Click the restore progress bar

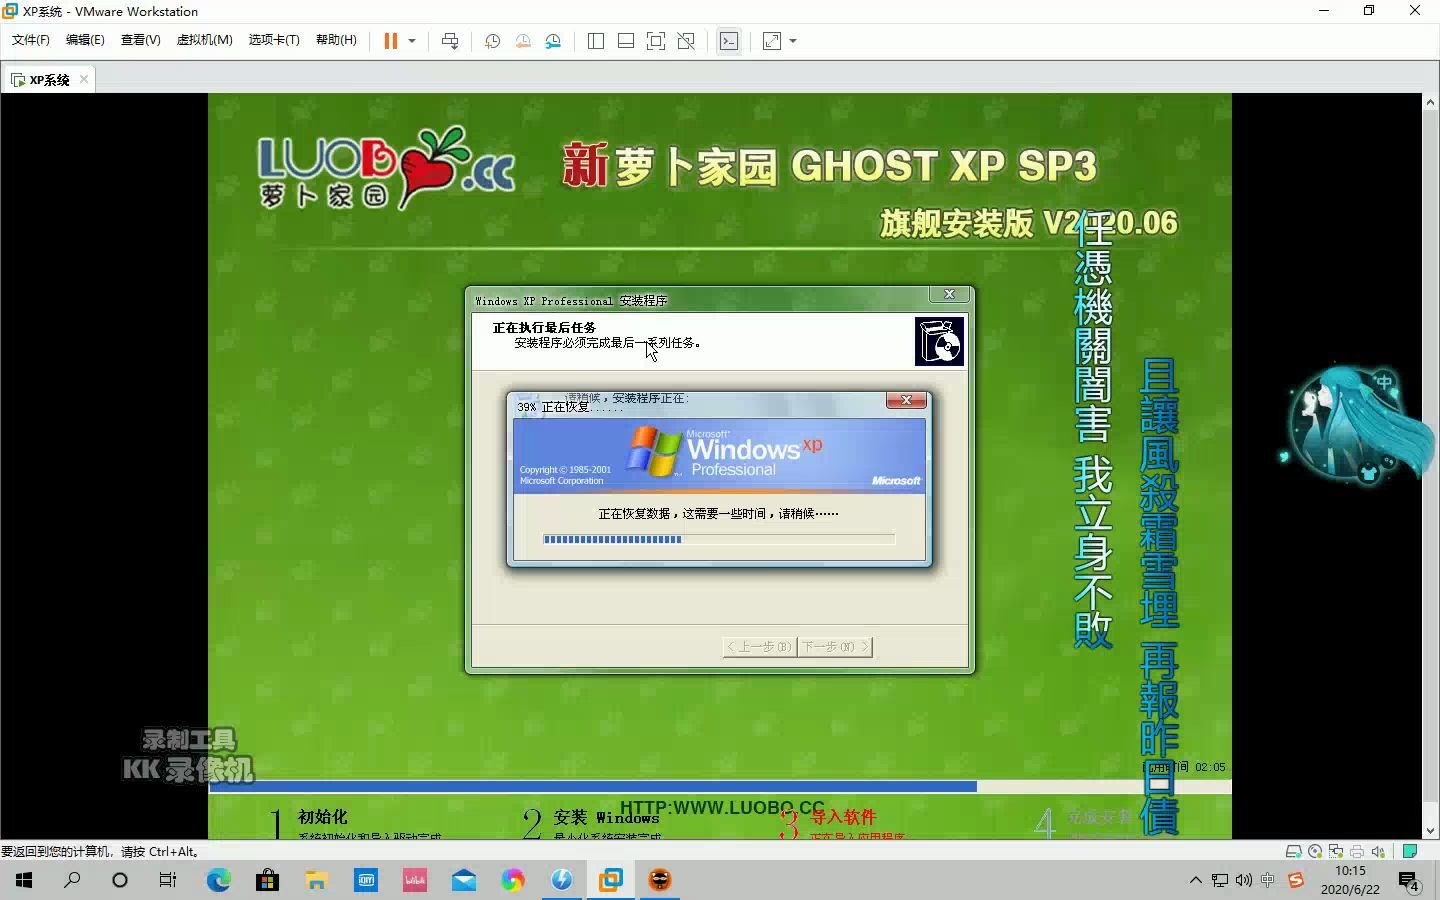tap(718, 539)
